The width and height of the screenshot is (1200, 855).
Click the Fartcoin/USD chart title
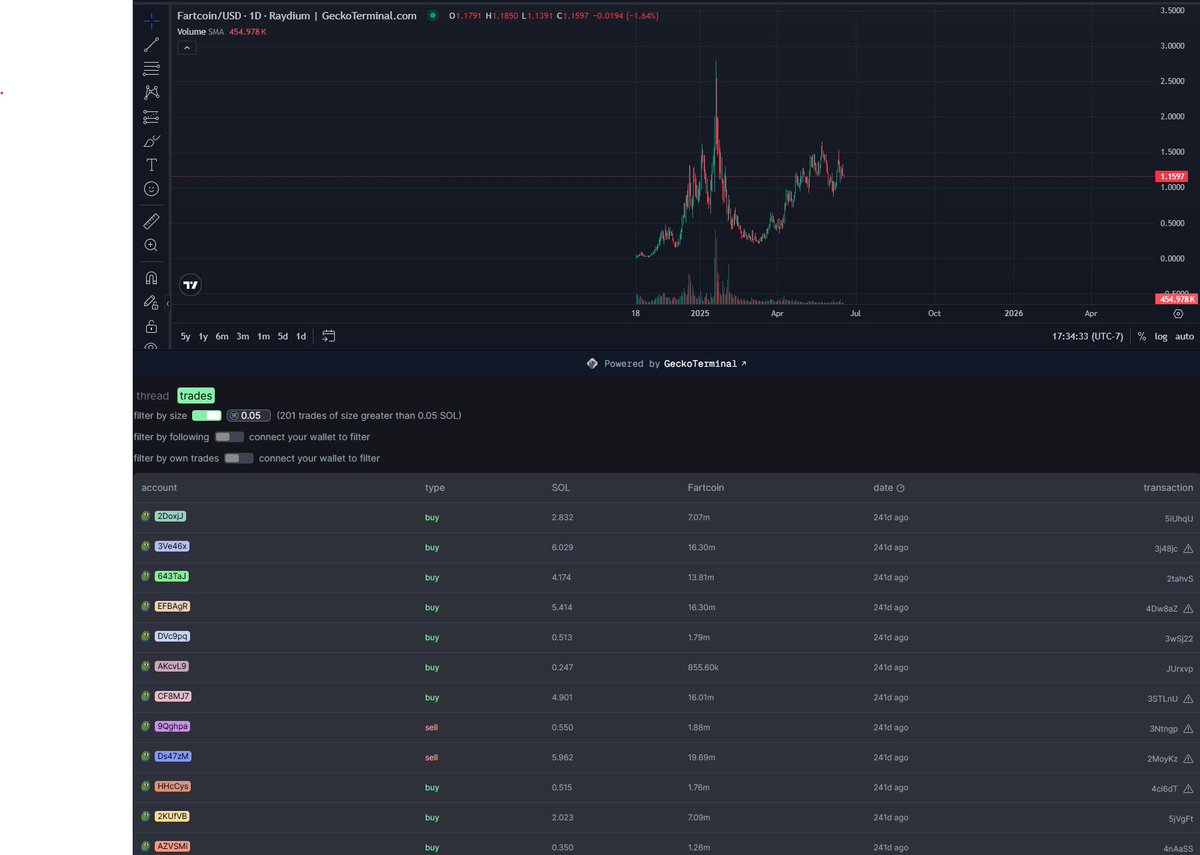click(297, 16)
